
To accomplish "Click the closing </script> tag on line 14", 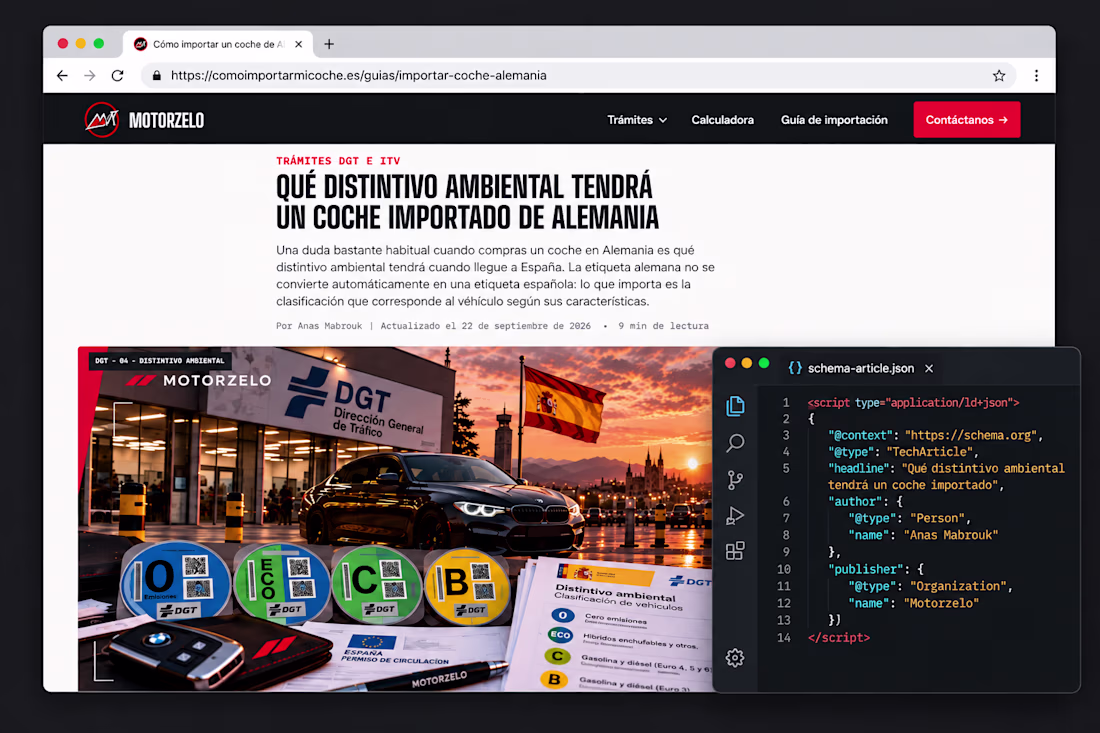I will tap(839, 638).
